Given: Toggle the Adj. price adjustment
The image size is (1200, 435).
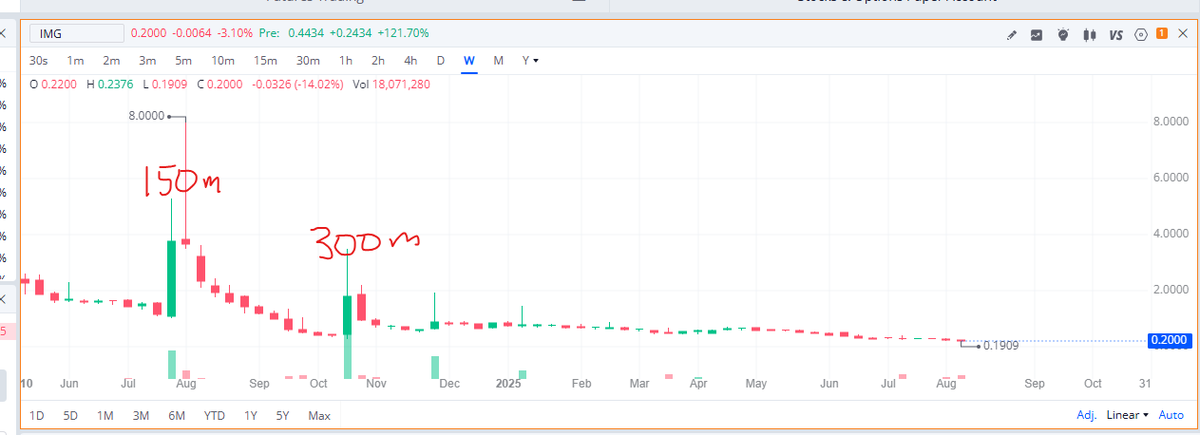Looking at the screenshot, I should [x=1086, y=415].
